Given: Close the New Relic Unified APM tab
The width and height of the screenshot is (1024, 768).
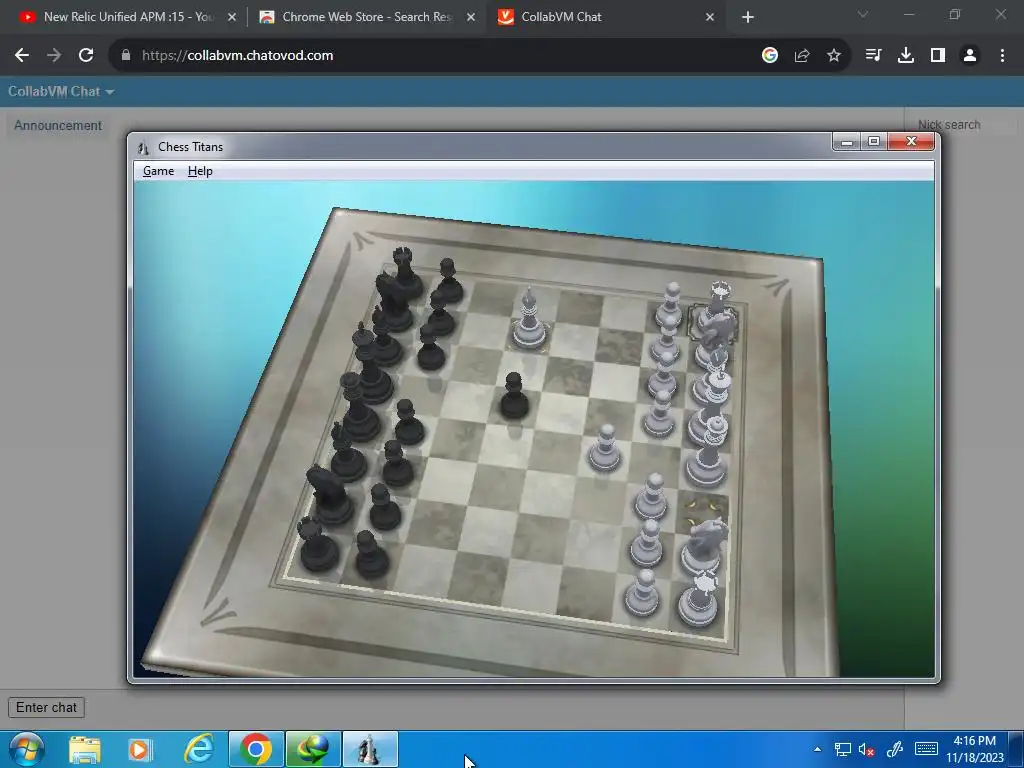Looking at the screenshot, I should click(x=232, y=18).
